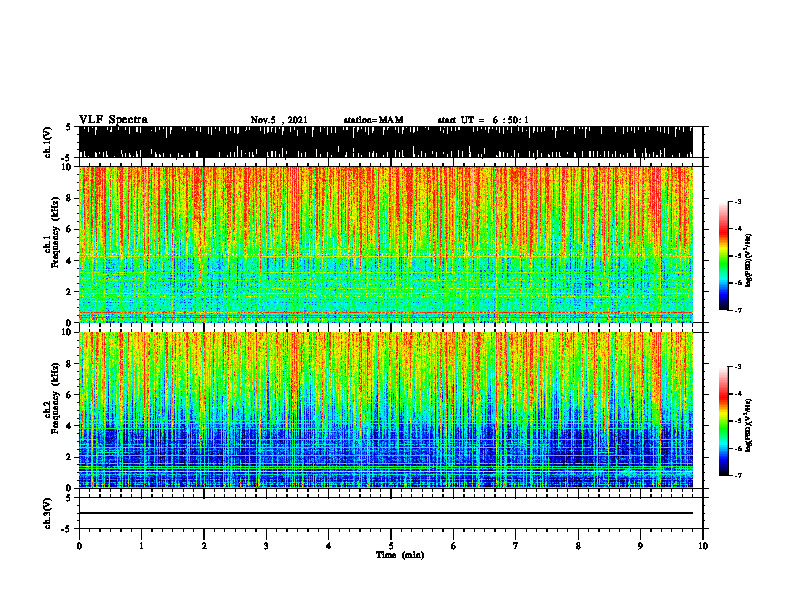The image size is (792, 612).
Task: Click time axis tick label "8"
Action: coord(578,546)
